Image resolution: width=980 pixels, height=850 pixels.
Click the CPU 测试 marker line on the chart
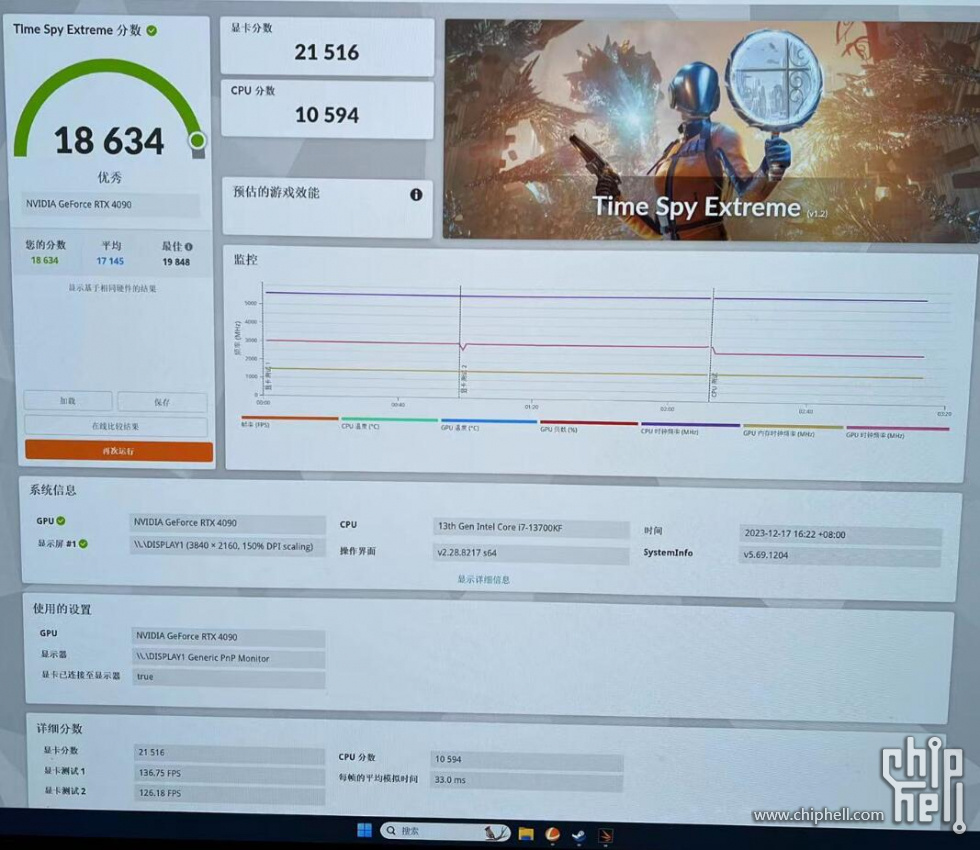pyautogui.click(x=712, y=345)
